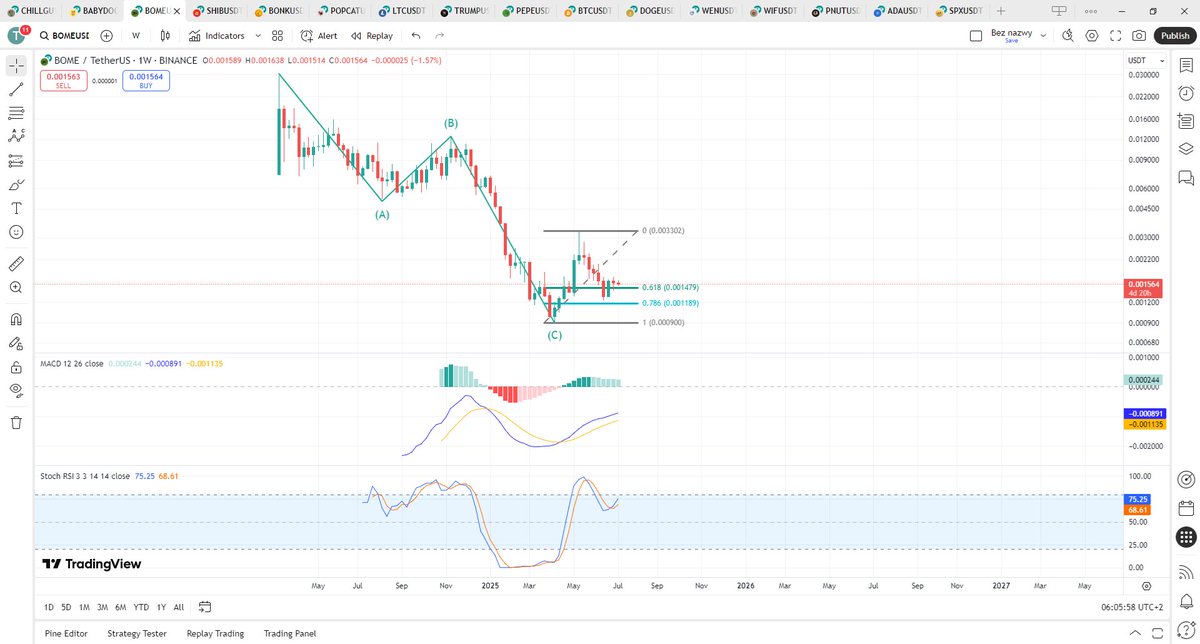
Task: Click the BUY 0.001564 button
Action: (146, 81)
